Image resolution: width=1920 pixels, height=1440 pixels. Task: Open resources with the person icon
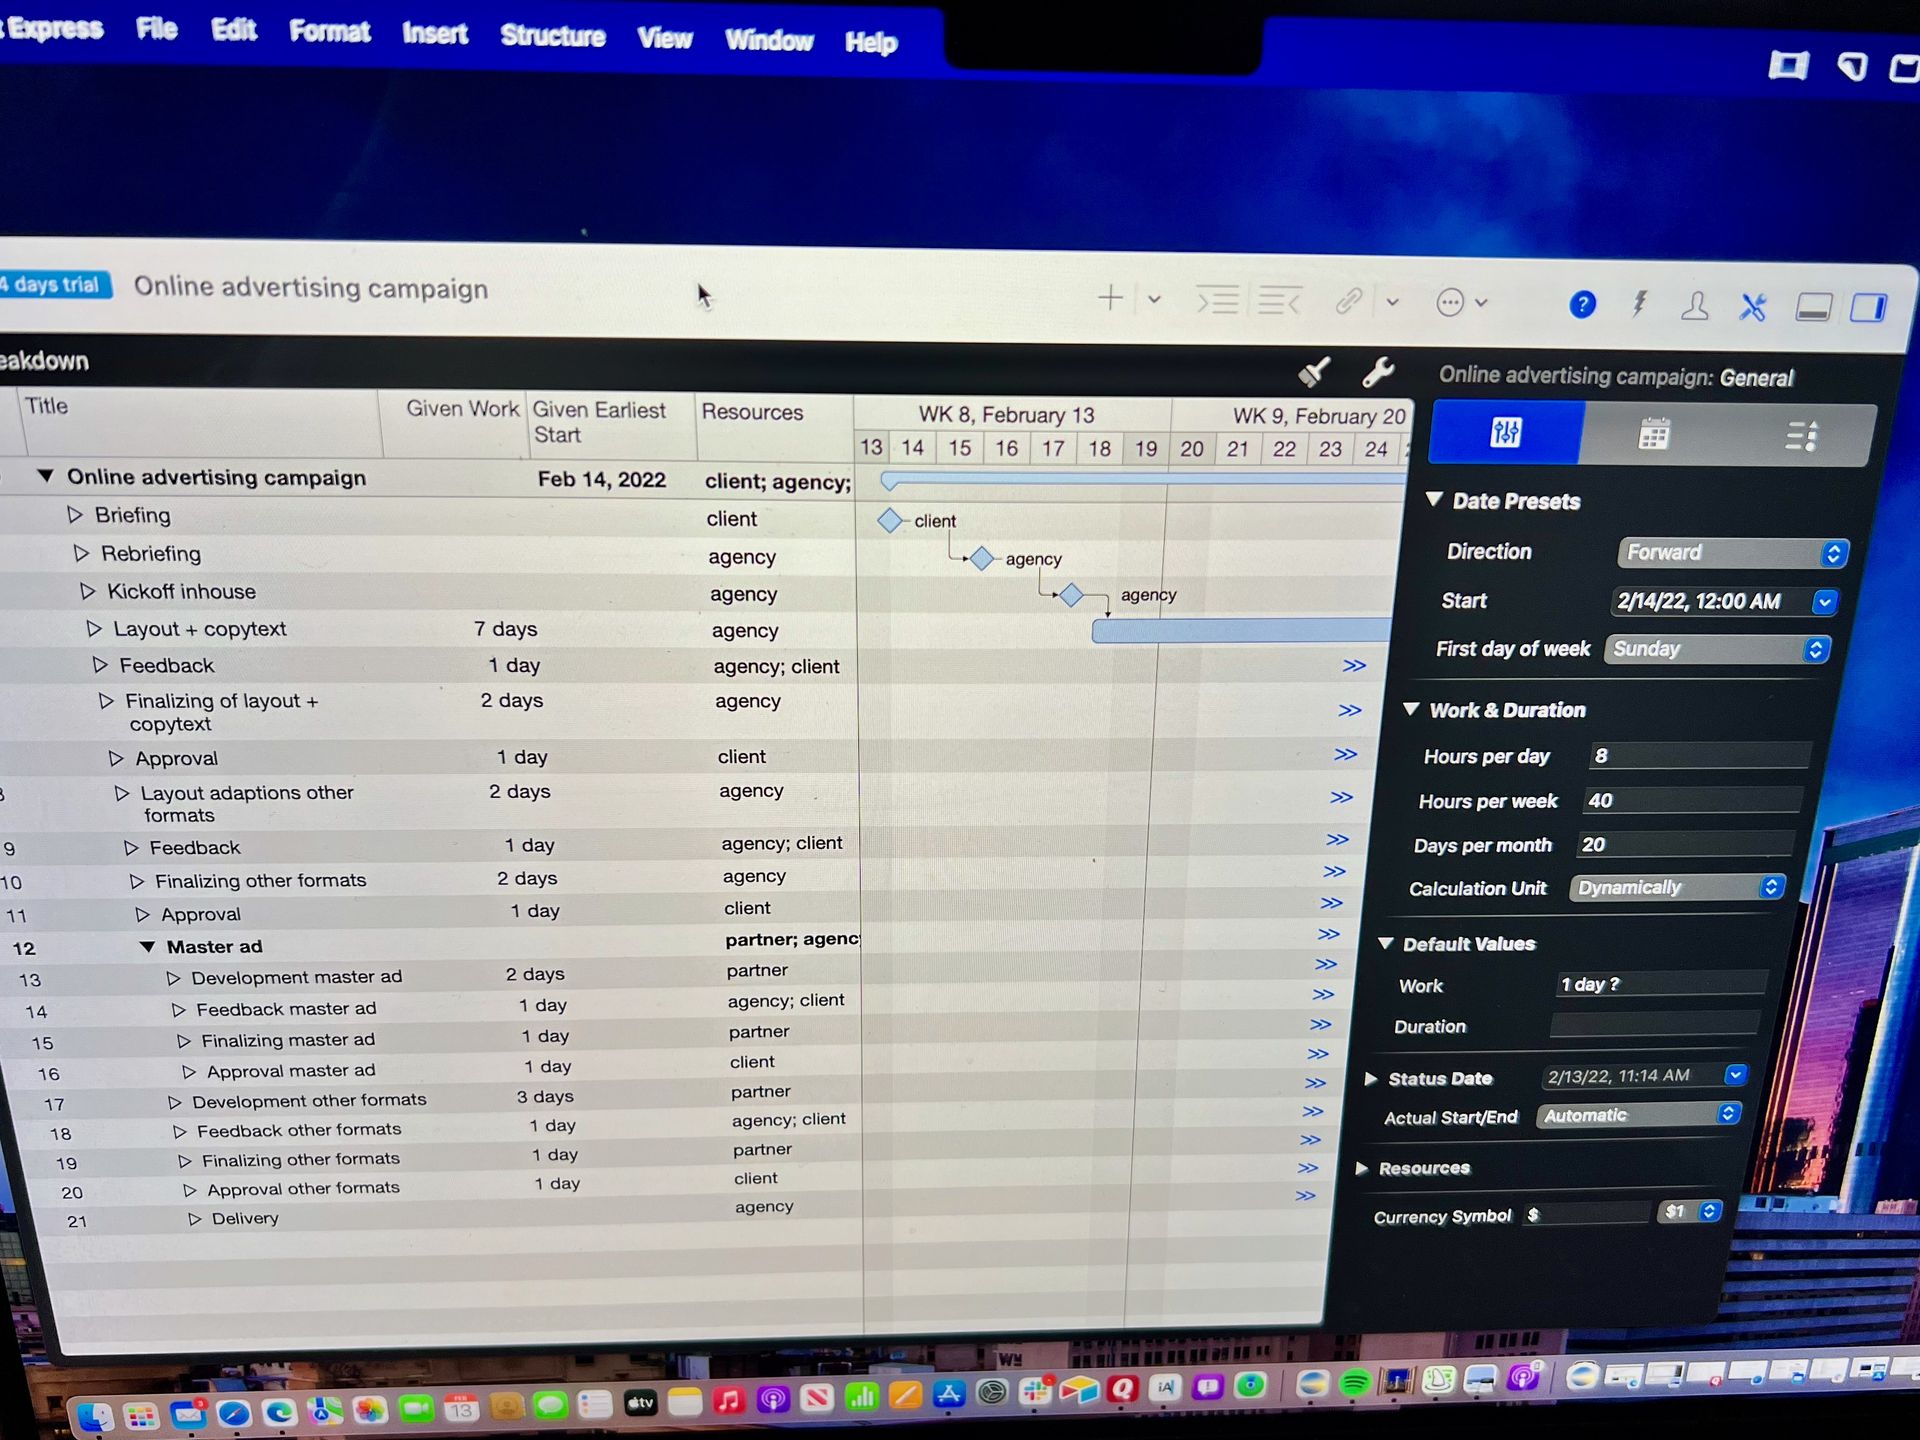click(x=1696, y=306)
